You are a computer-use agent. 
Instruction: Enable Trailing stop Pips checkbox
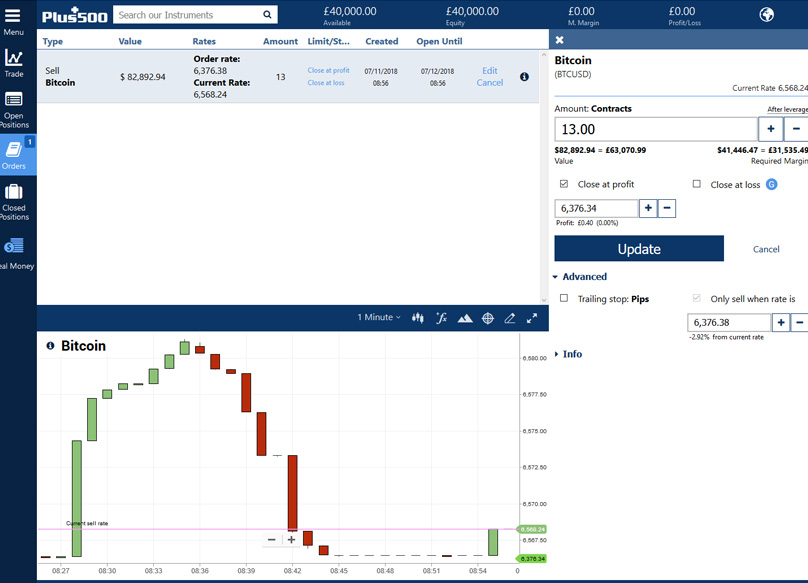[564, 298]
